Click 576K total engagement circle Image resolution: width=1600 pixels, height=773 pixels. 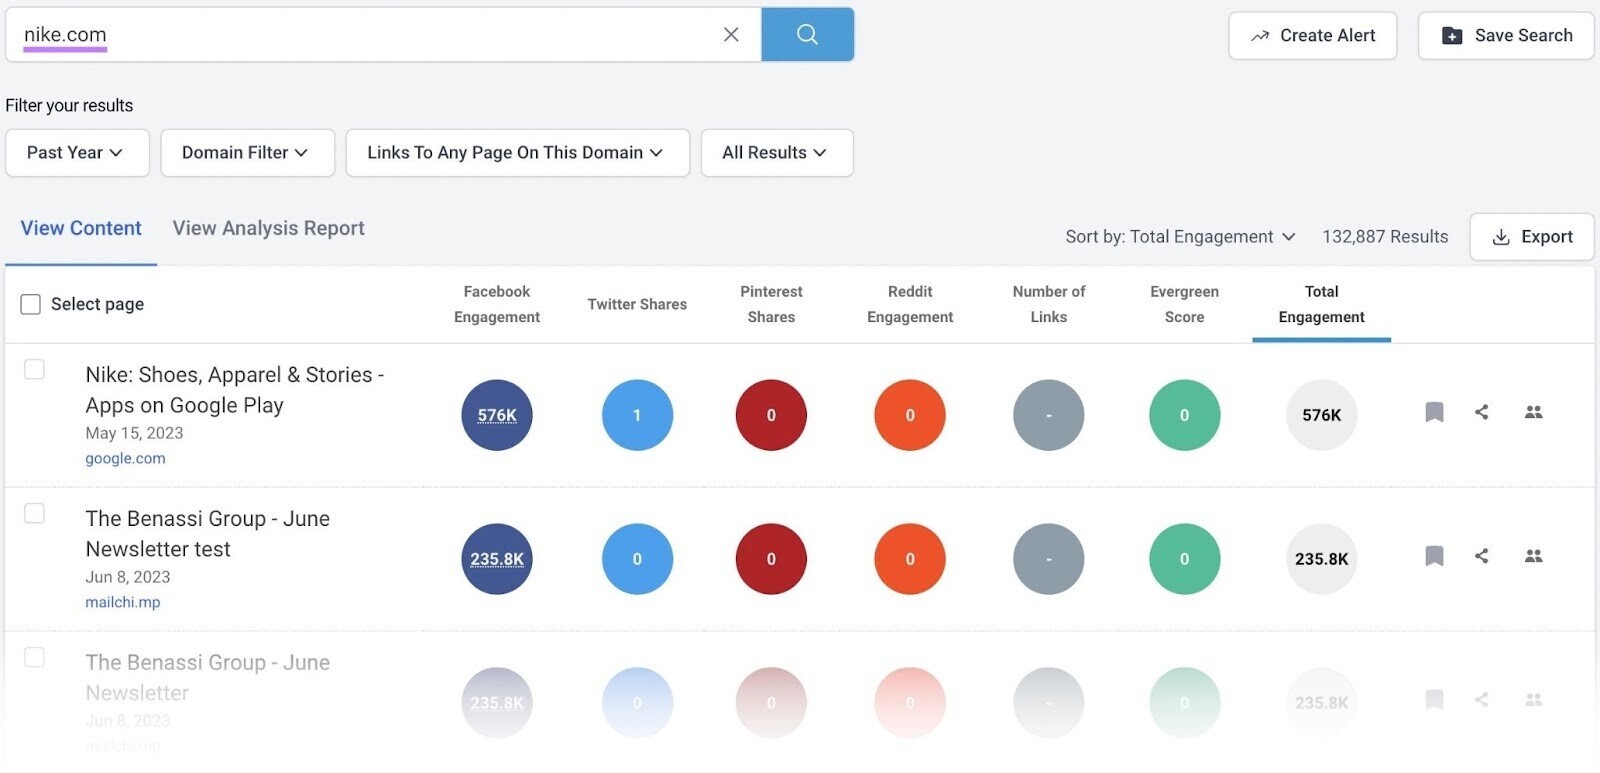tap(1321, 415)
